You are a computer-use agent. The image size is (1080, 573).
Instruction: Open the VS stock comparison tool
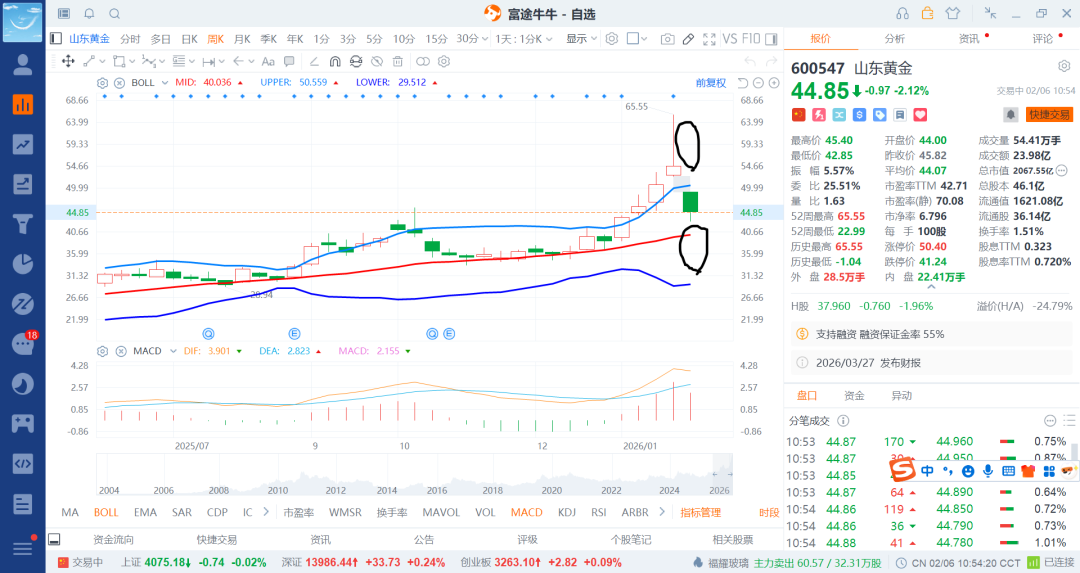[729, 39]
